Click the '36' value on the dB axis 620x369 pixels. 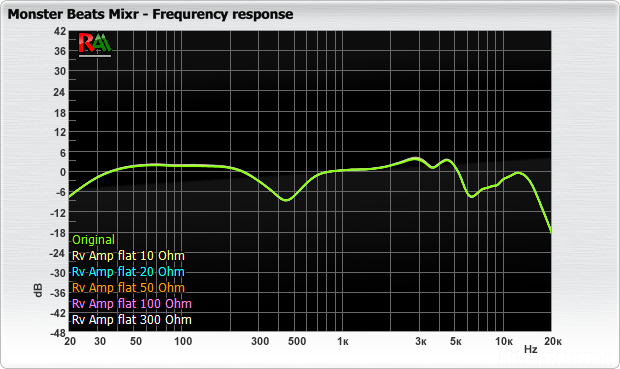[60, 51]
